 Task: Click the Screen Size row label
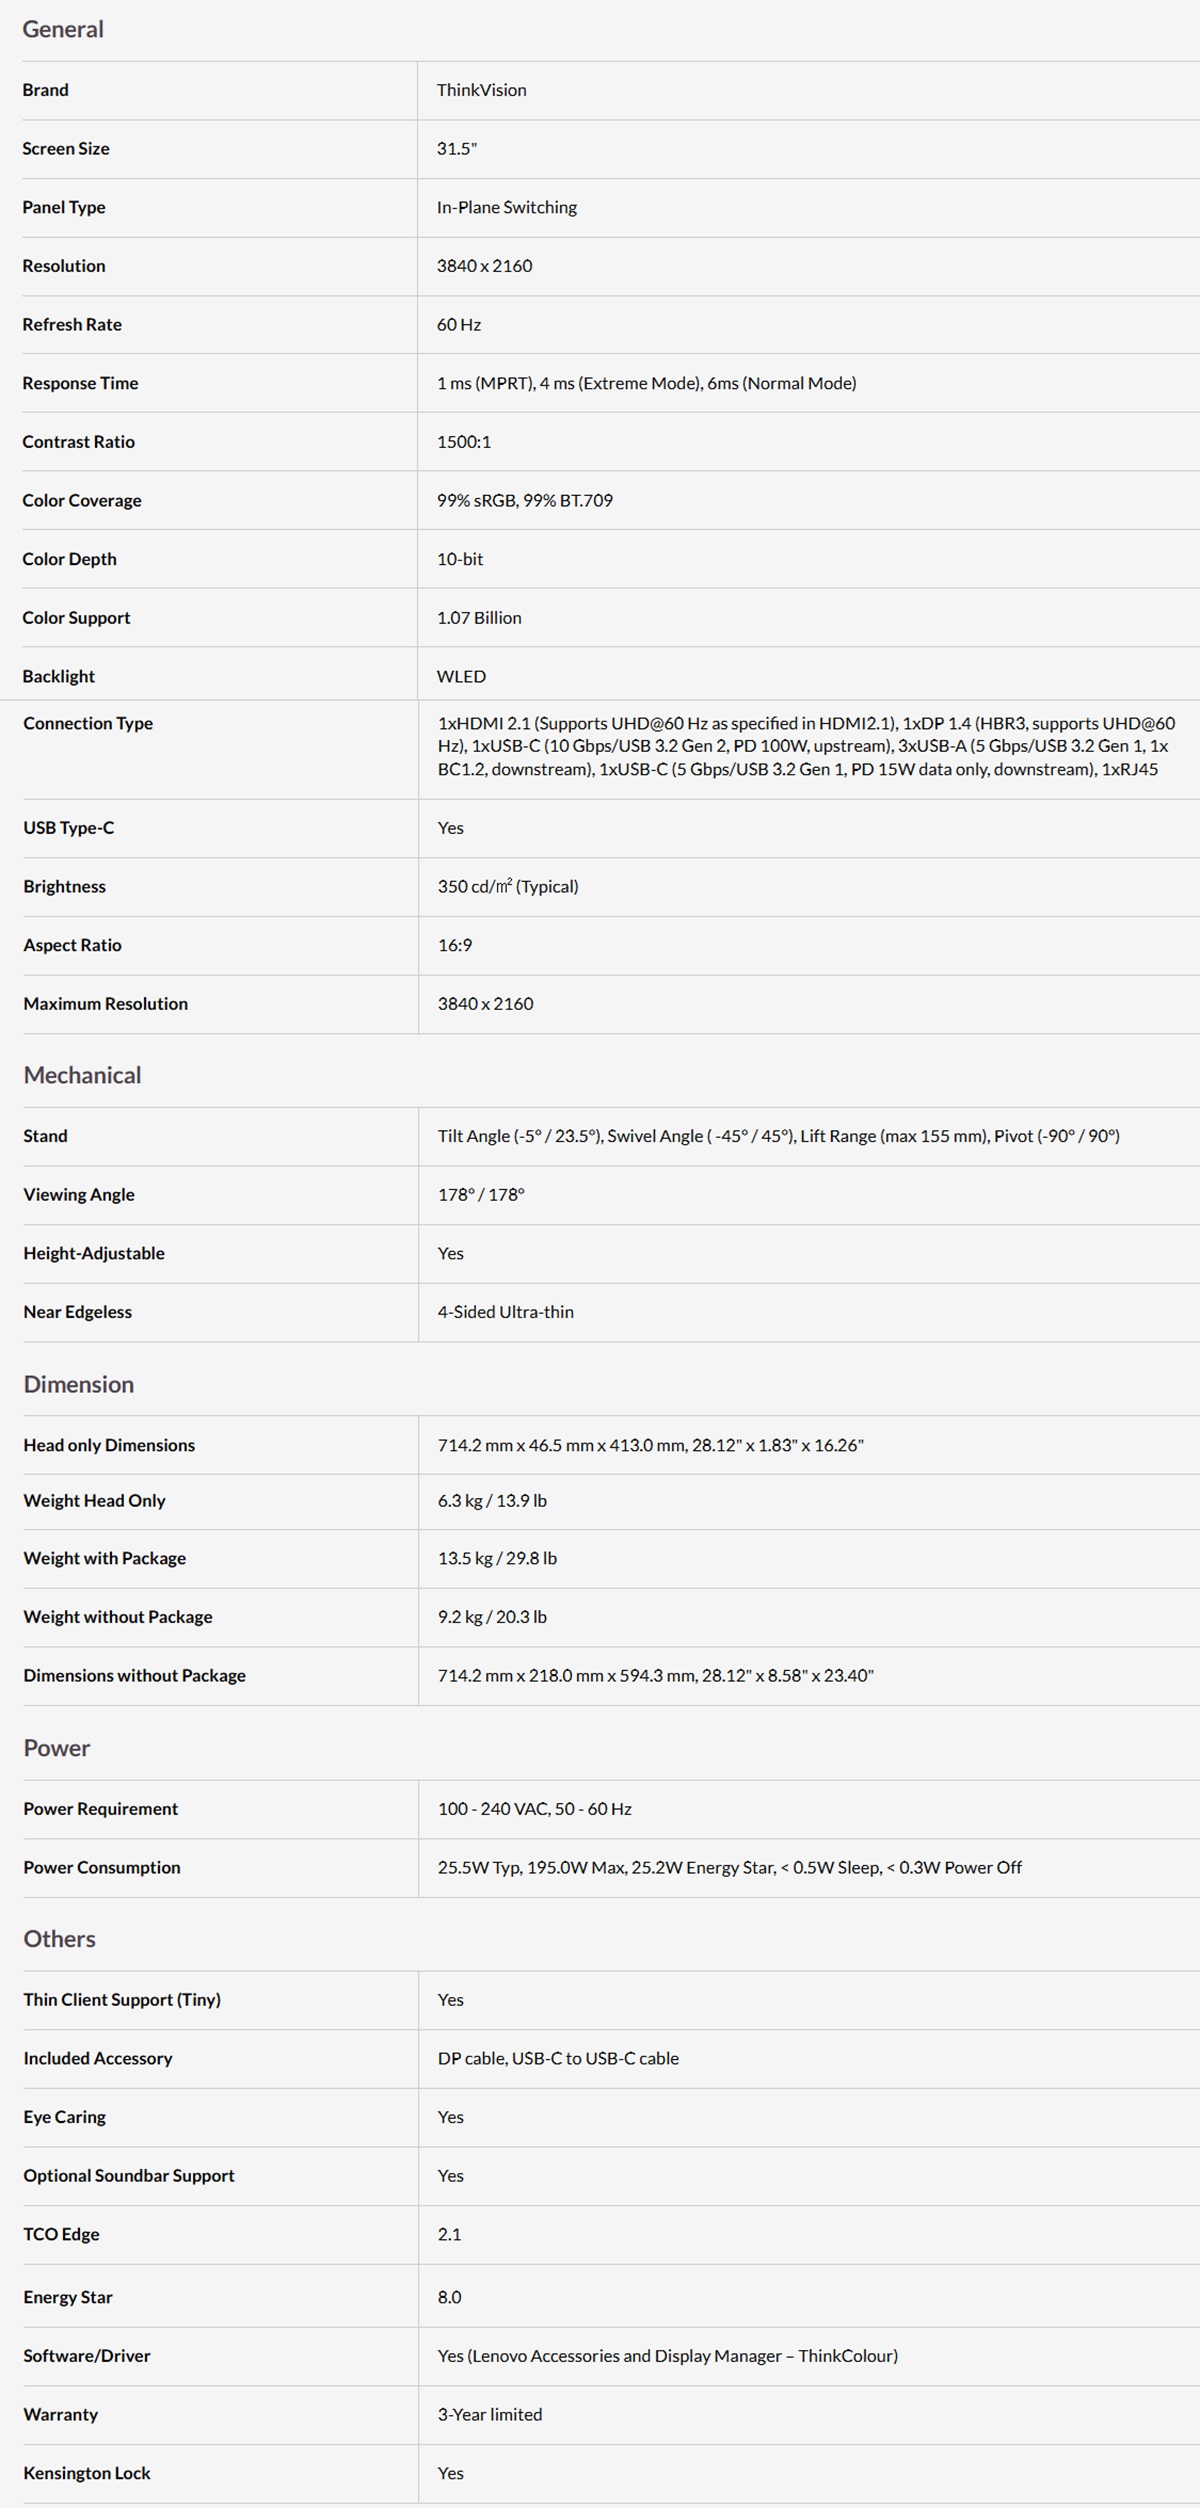pyautogui.click(x=66, y=149)
